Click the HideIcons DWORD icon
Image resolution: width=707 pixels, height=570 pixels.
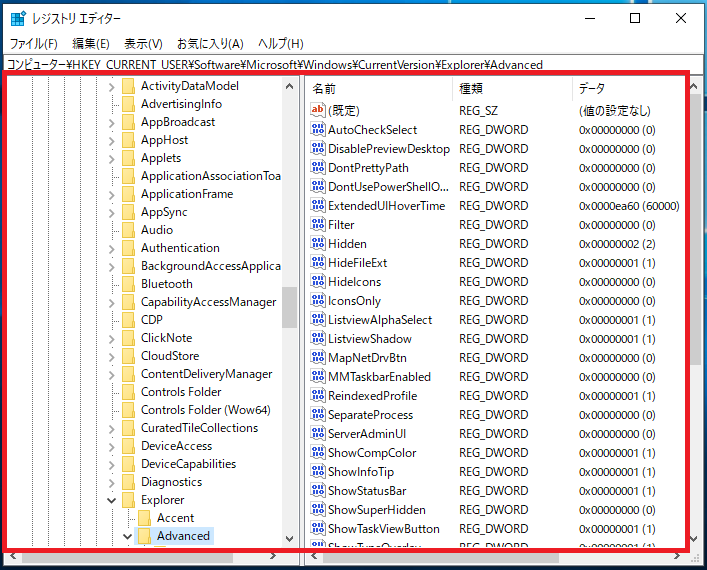317,281
